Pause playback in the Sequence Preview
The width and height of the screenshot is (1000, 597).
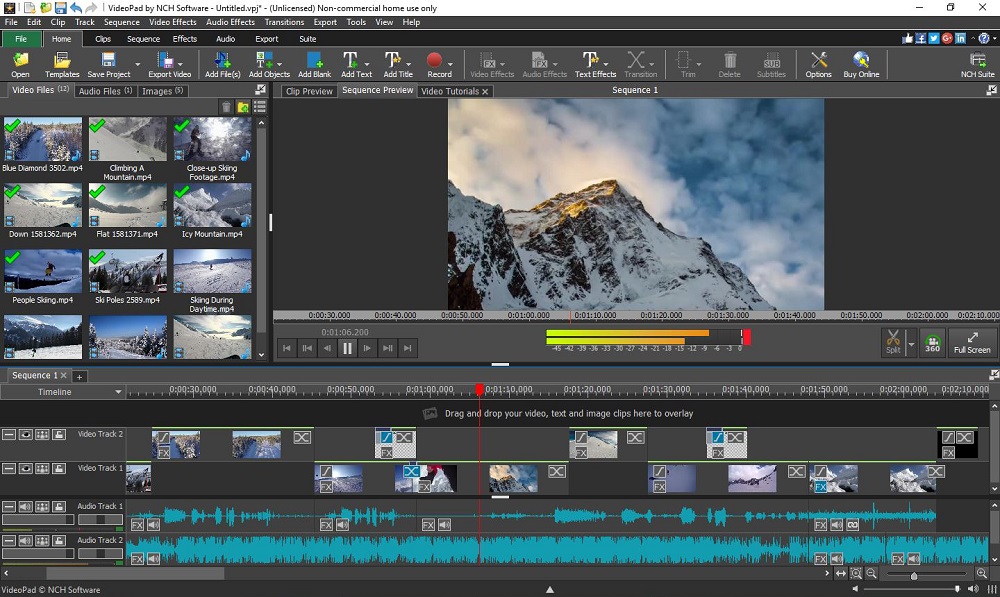(345, 347)
